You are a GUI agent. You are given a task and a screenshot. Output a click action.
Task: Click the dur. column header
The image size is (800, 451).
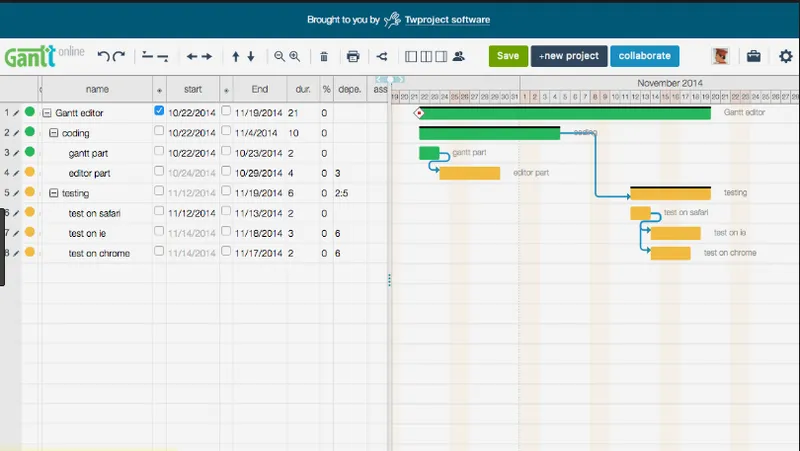(x=303, y=89)
